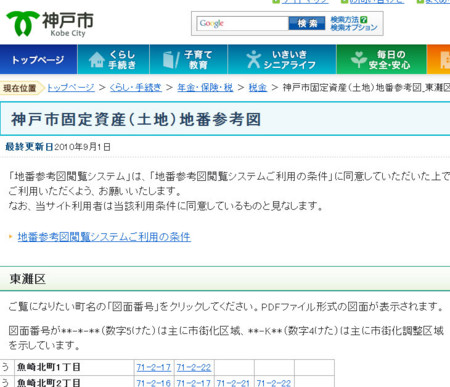Viewport: 450px width, 387px height.
Task: Open map 71-2-17 for 魚崎北町2丁目
Action: click(194, 383)
